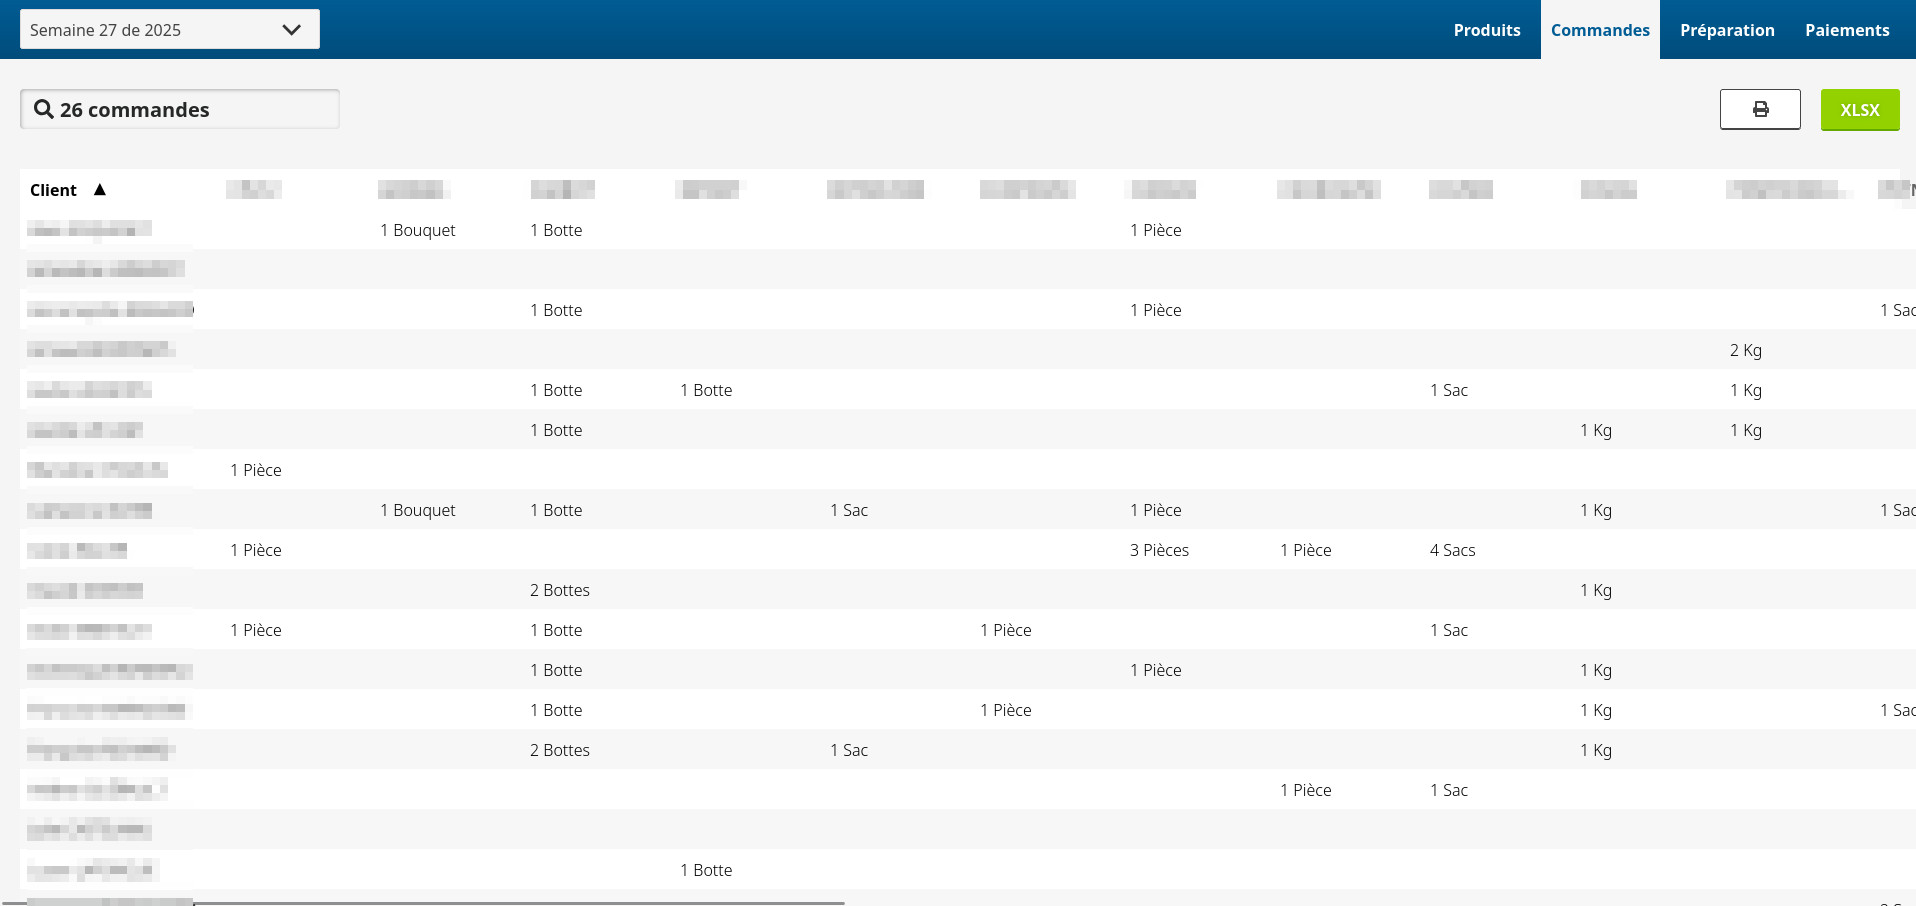Click the printer icon button
The width and height of the screenshot is (1916, 906).
coord(1760,109)
